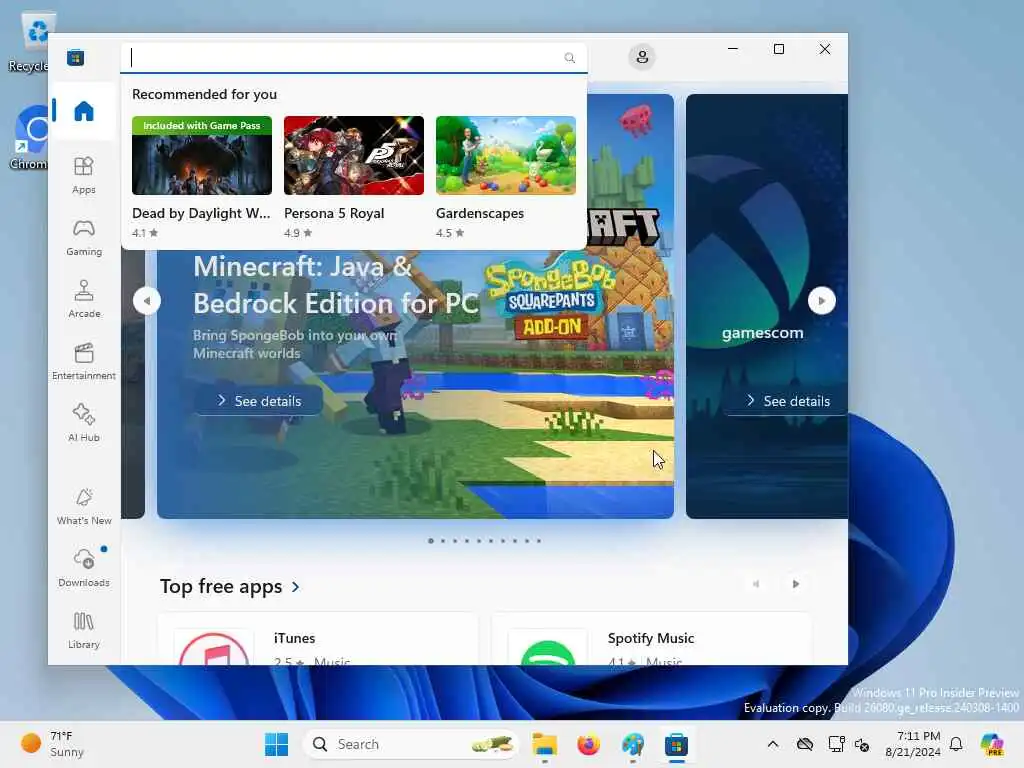1024x768 pixels.
Task: Open the user account profile icon
Action: coord(642,57)
